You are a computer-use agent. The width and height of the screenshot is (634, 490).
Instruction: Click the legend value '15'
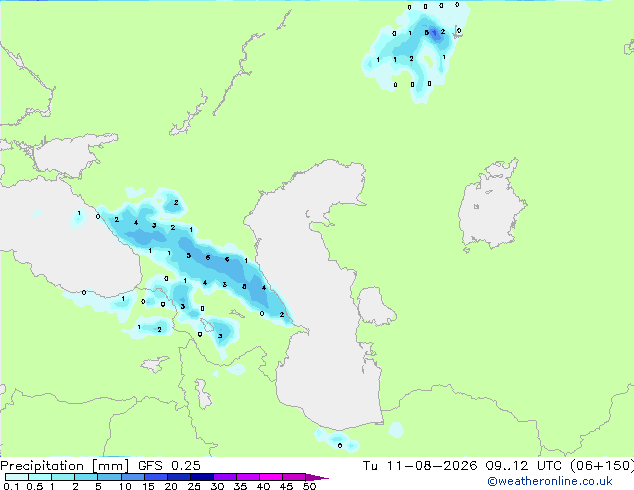[x=148, y=486]
